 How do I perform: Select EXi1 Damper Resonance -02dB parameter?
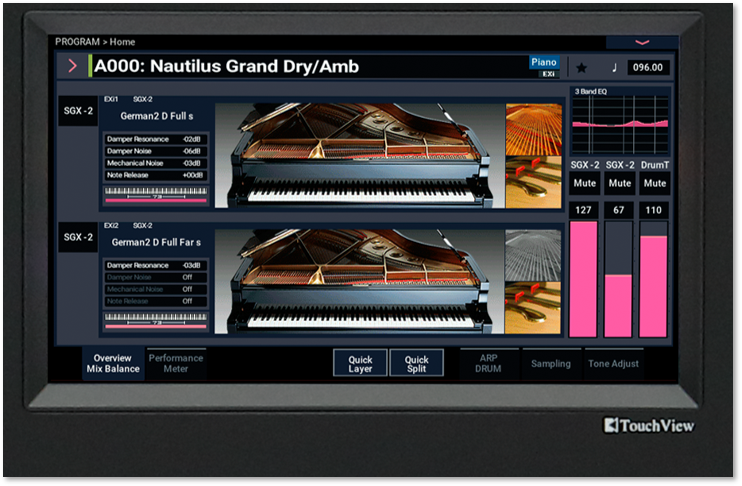click(155, 139)
